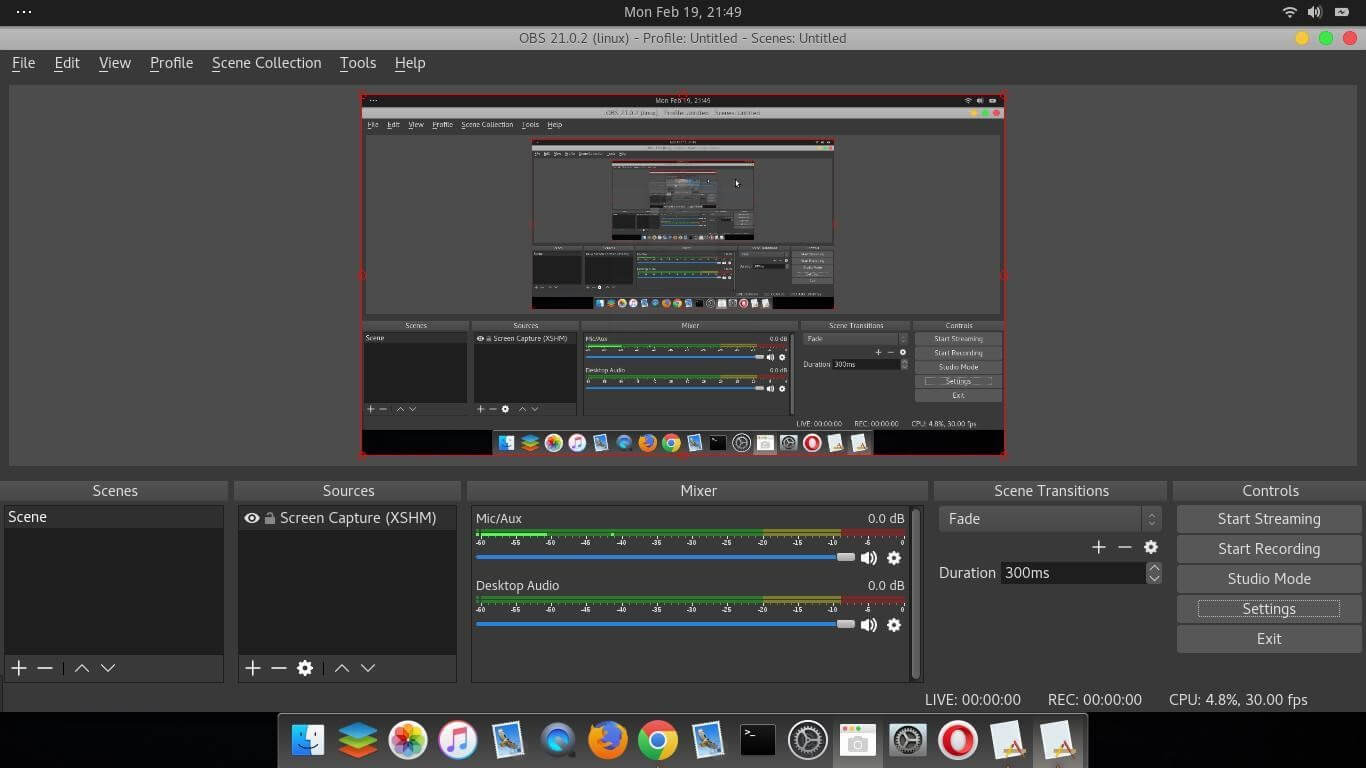Increase Duration using the up stepper

tap(1154, 567)
